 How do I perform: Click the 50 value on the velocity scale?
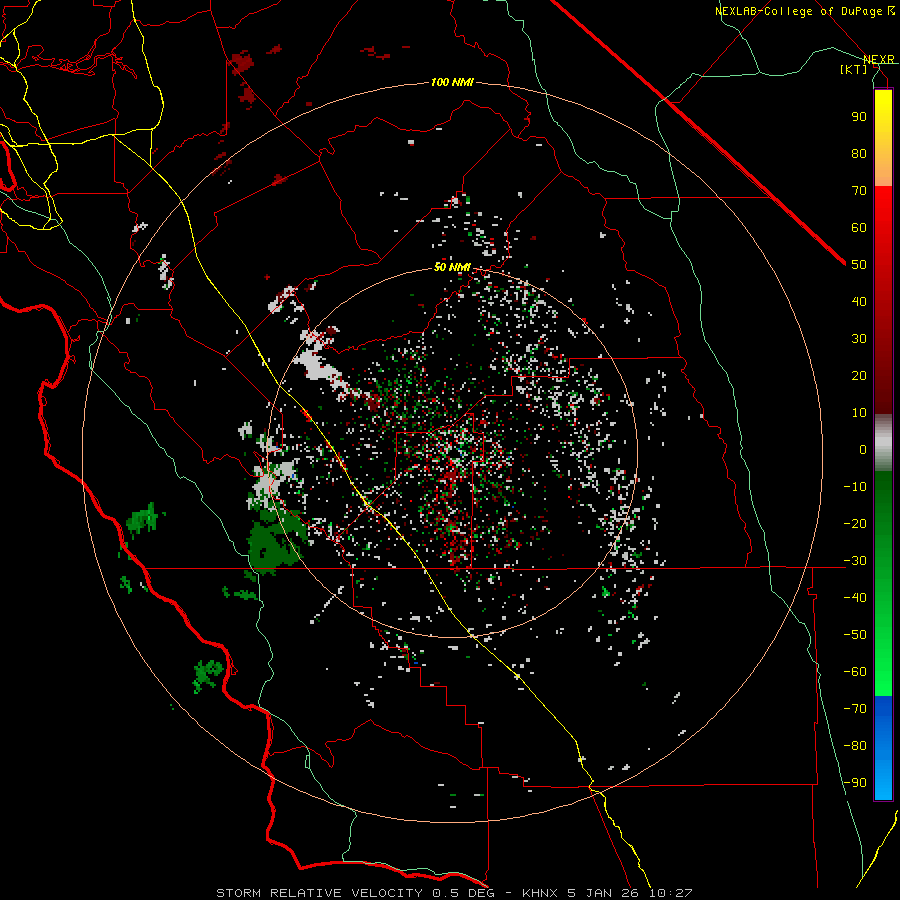(859, 265)
